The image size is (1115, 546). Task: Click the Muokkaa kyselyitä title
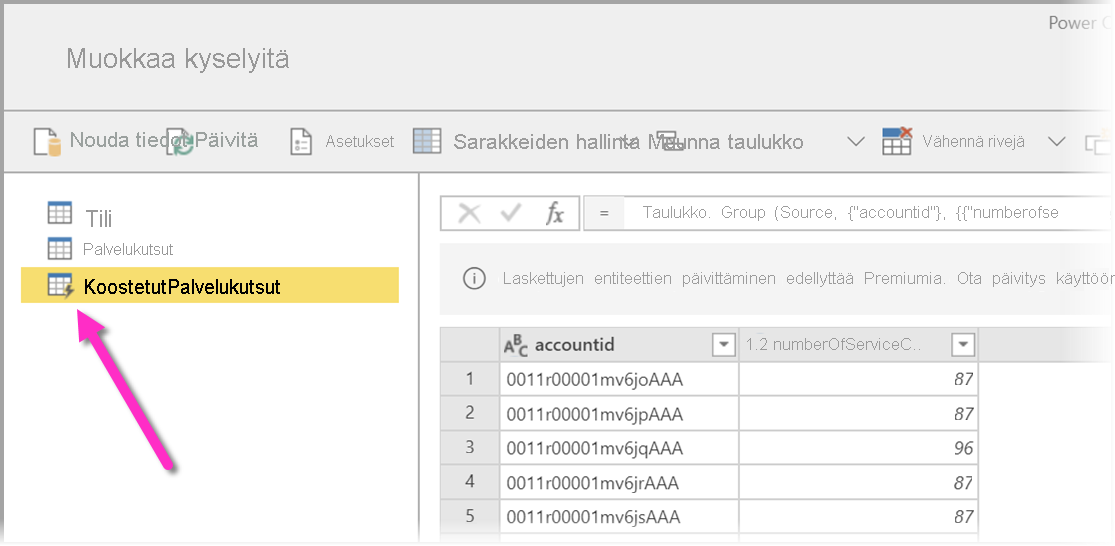click(x=178, y=58)
